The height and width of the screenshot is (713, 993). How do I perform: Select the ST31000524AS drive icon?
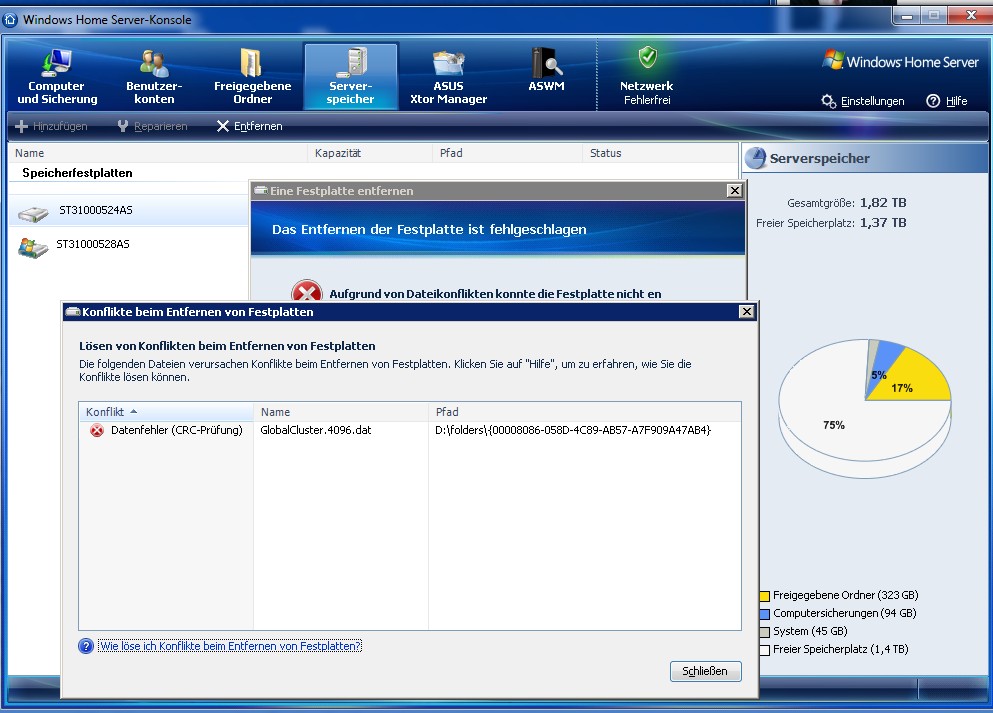click(x=33, y=214)
